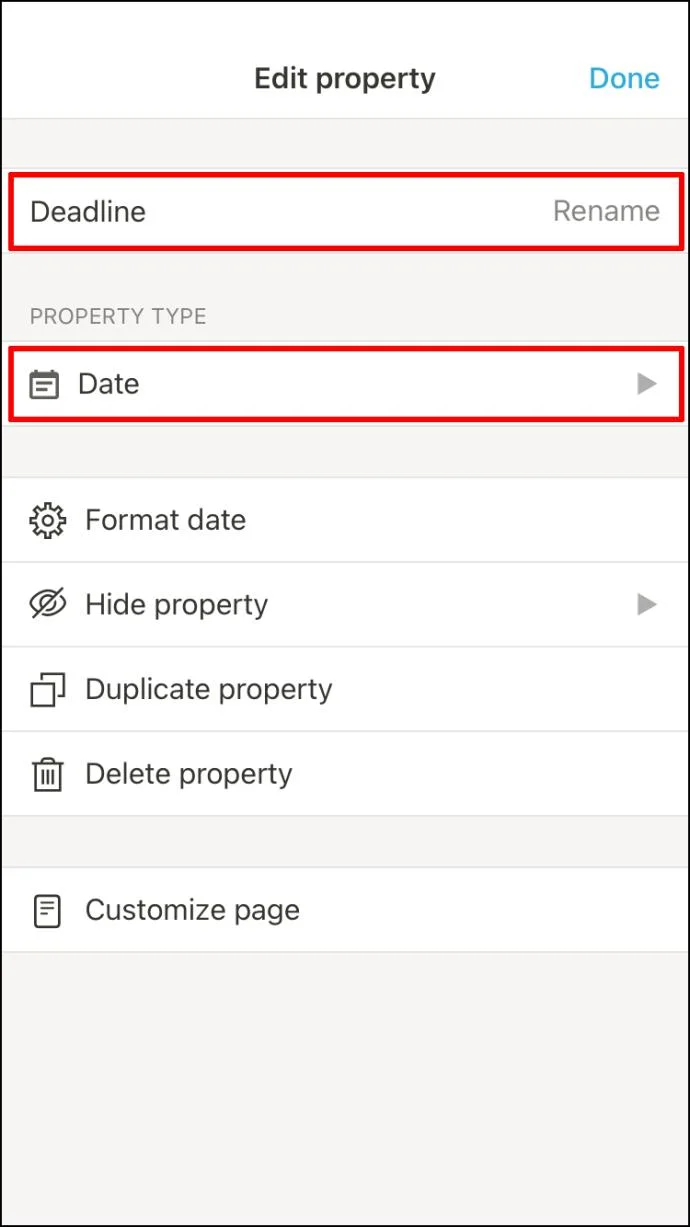
Task: Choose Hide property
Action: (x=345, y=604)
